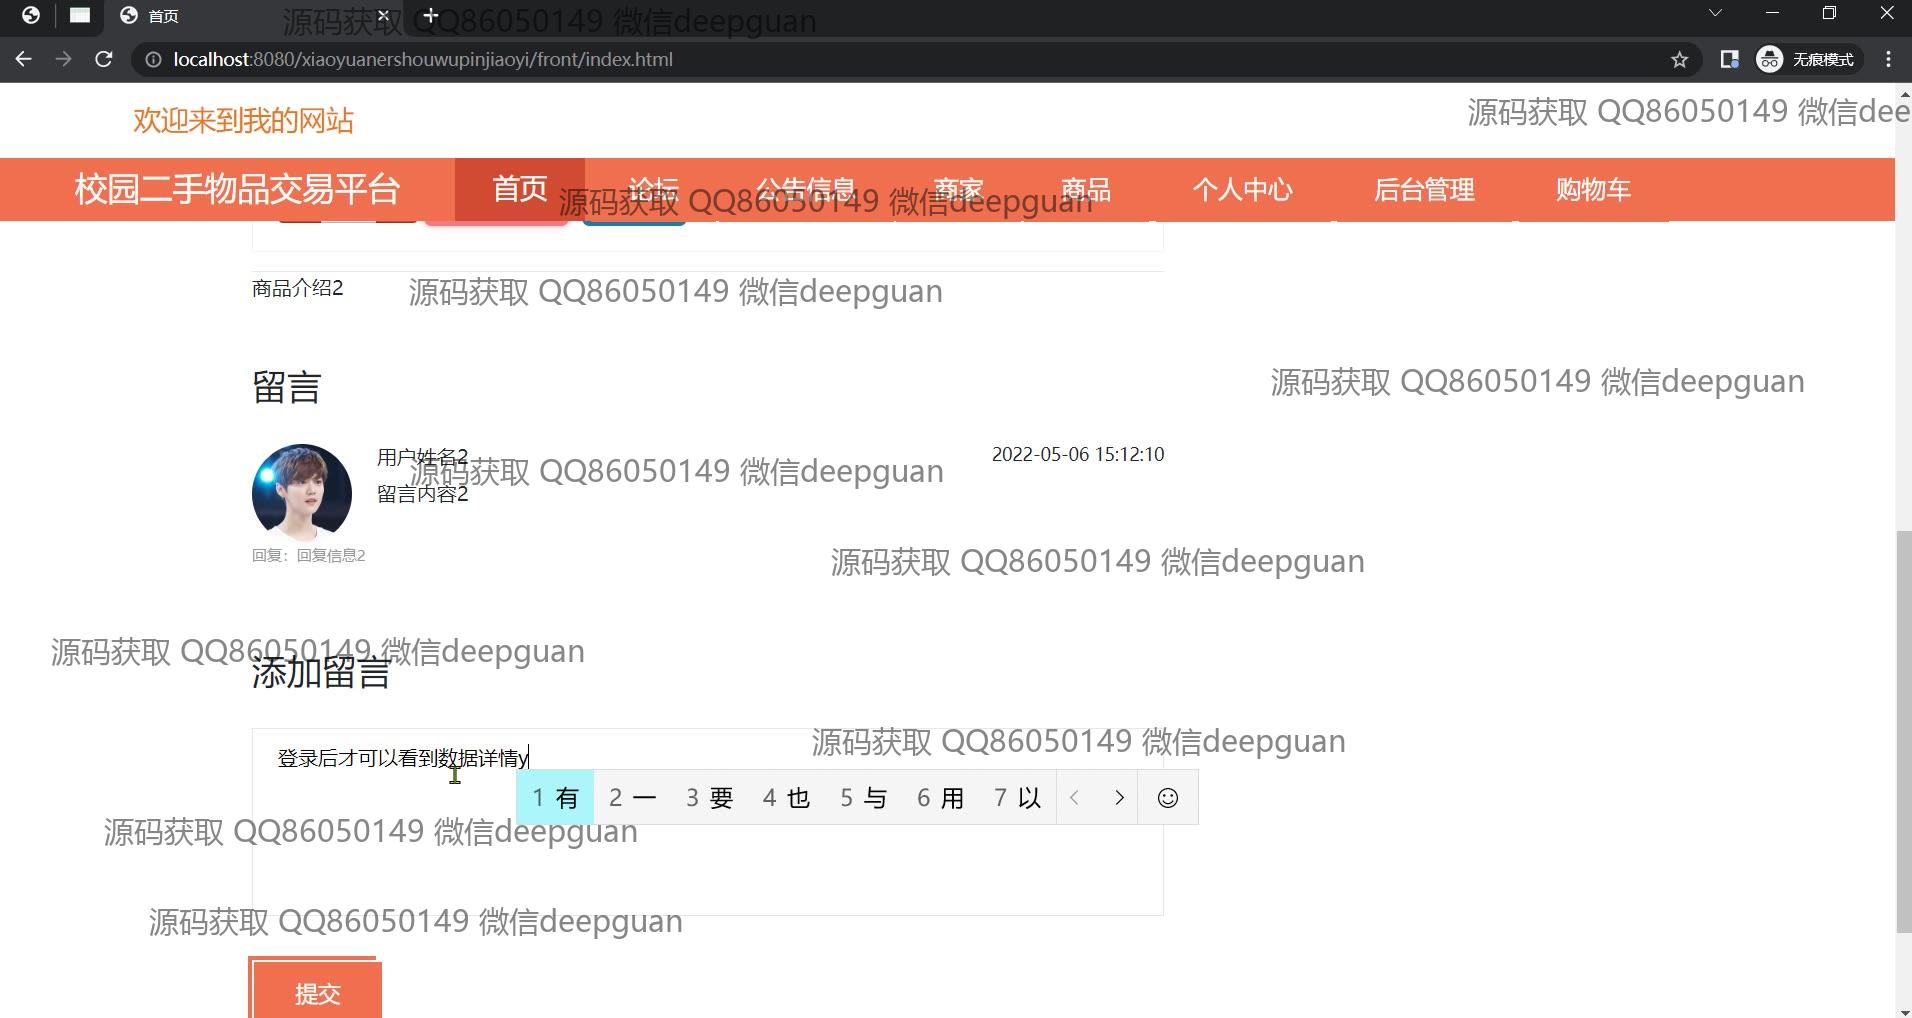Open the browser three-dot menu

(1888, 60)
